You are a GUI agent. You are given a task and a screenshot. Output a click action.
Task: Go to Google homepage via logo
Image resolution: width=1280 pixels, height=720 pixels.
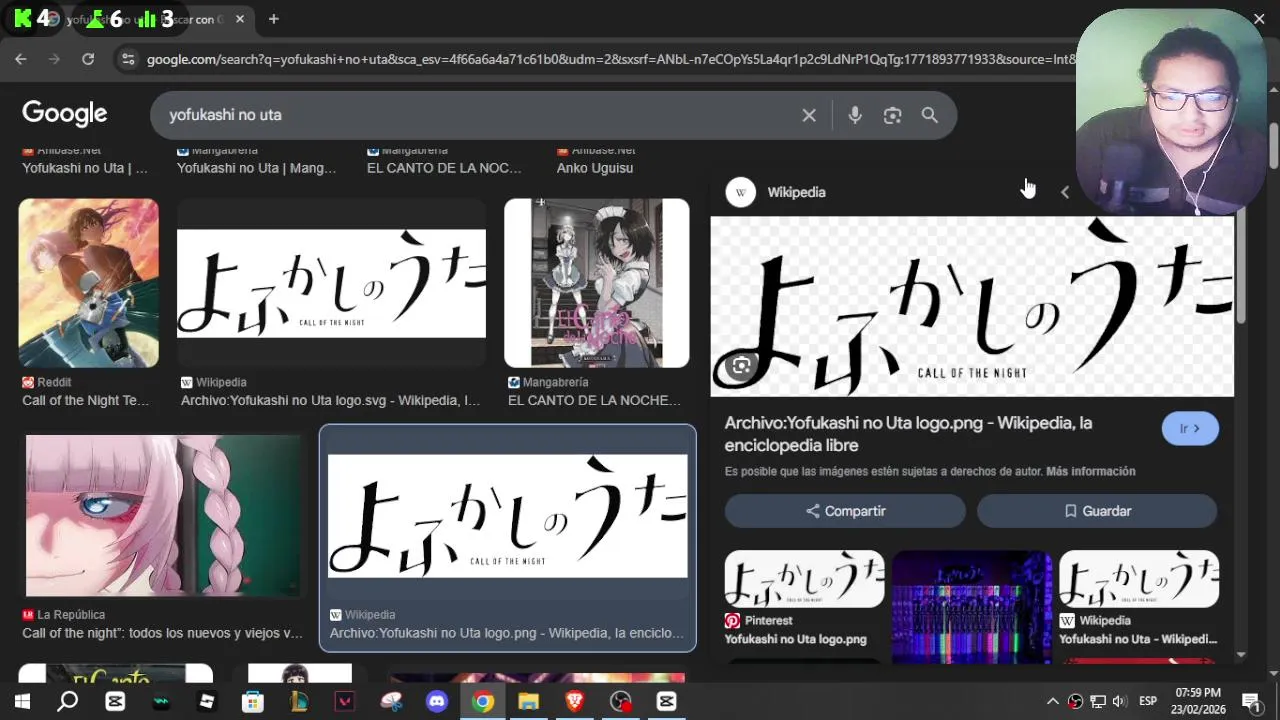point(65,114)
